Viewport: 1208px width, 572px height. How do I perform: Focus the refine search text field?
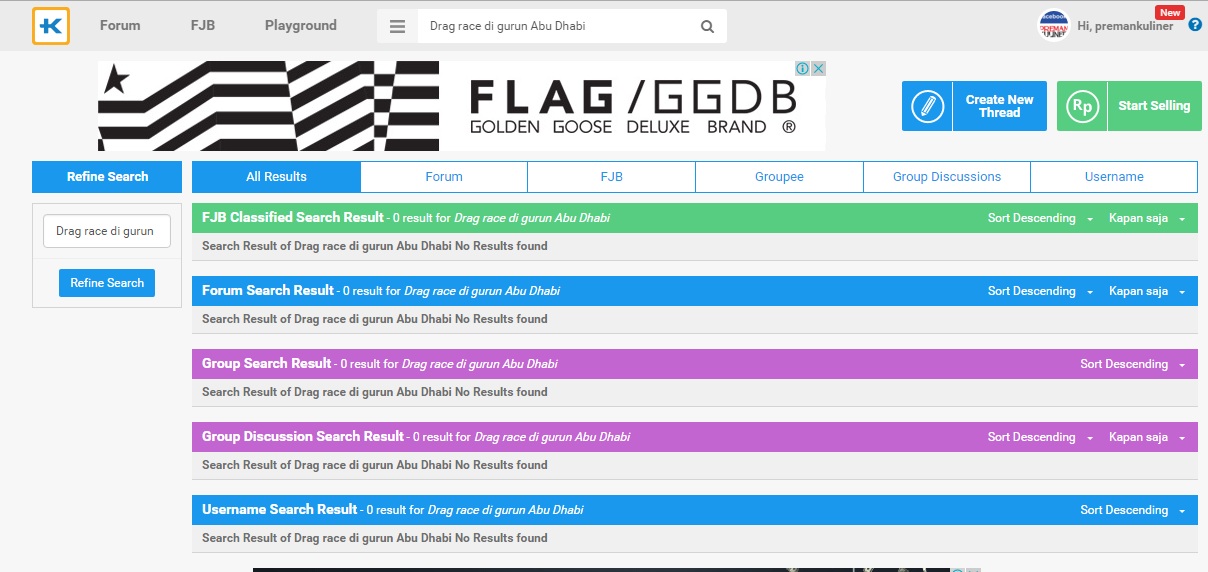click(x=107, y=231)
